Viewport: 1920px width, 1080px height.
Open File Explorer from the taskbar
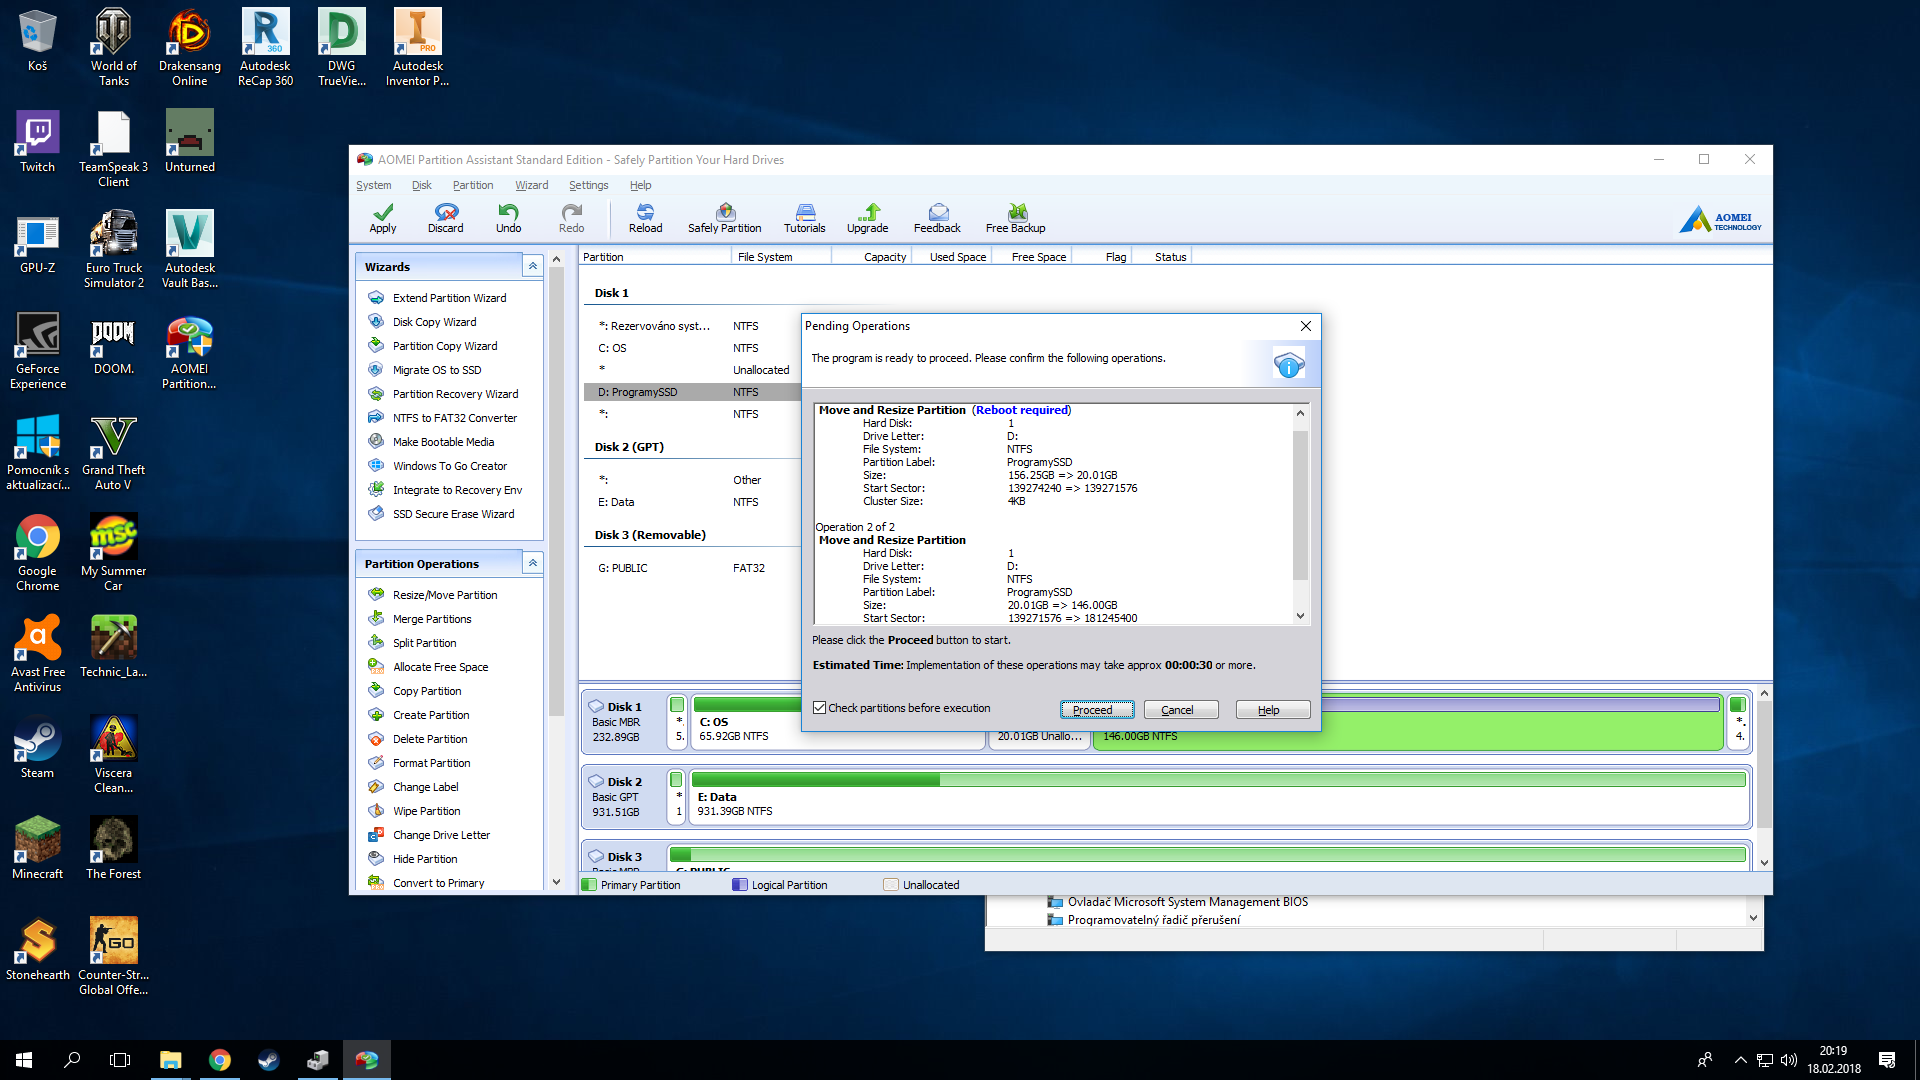click(x=171, y=1060)
